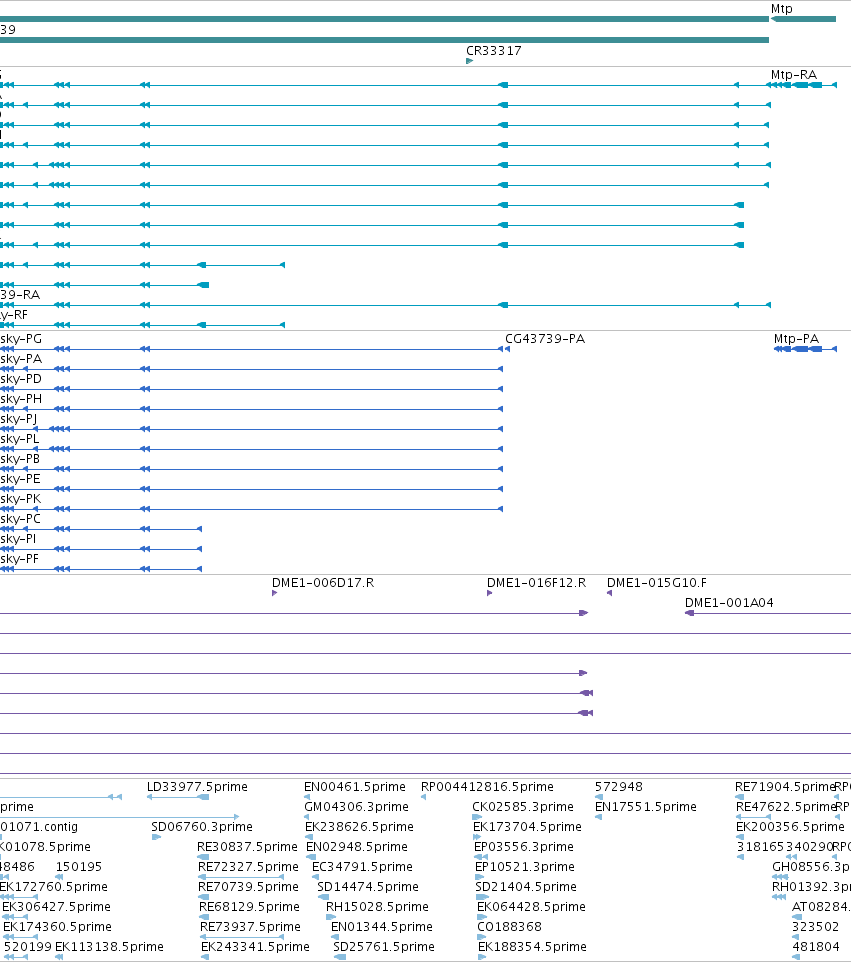This screenshot has width=851, height=962.
Task: Select the GM04306.3prime label
Action: click(356, 807)
